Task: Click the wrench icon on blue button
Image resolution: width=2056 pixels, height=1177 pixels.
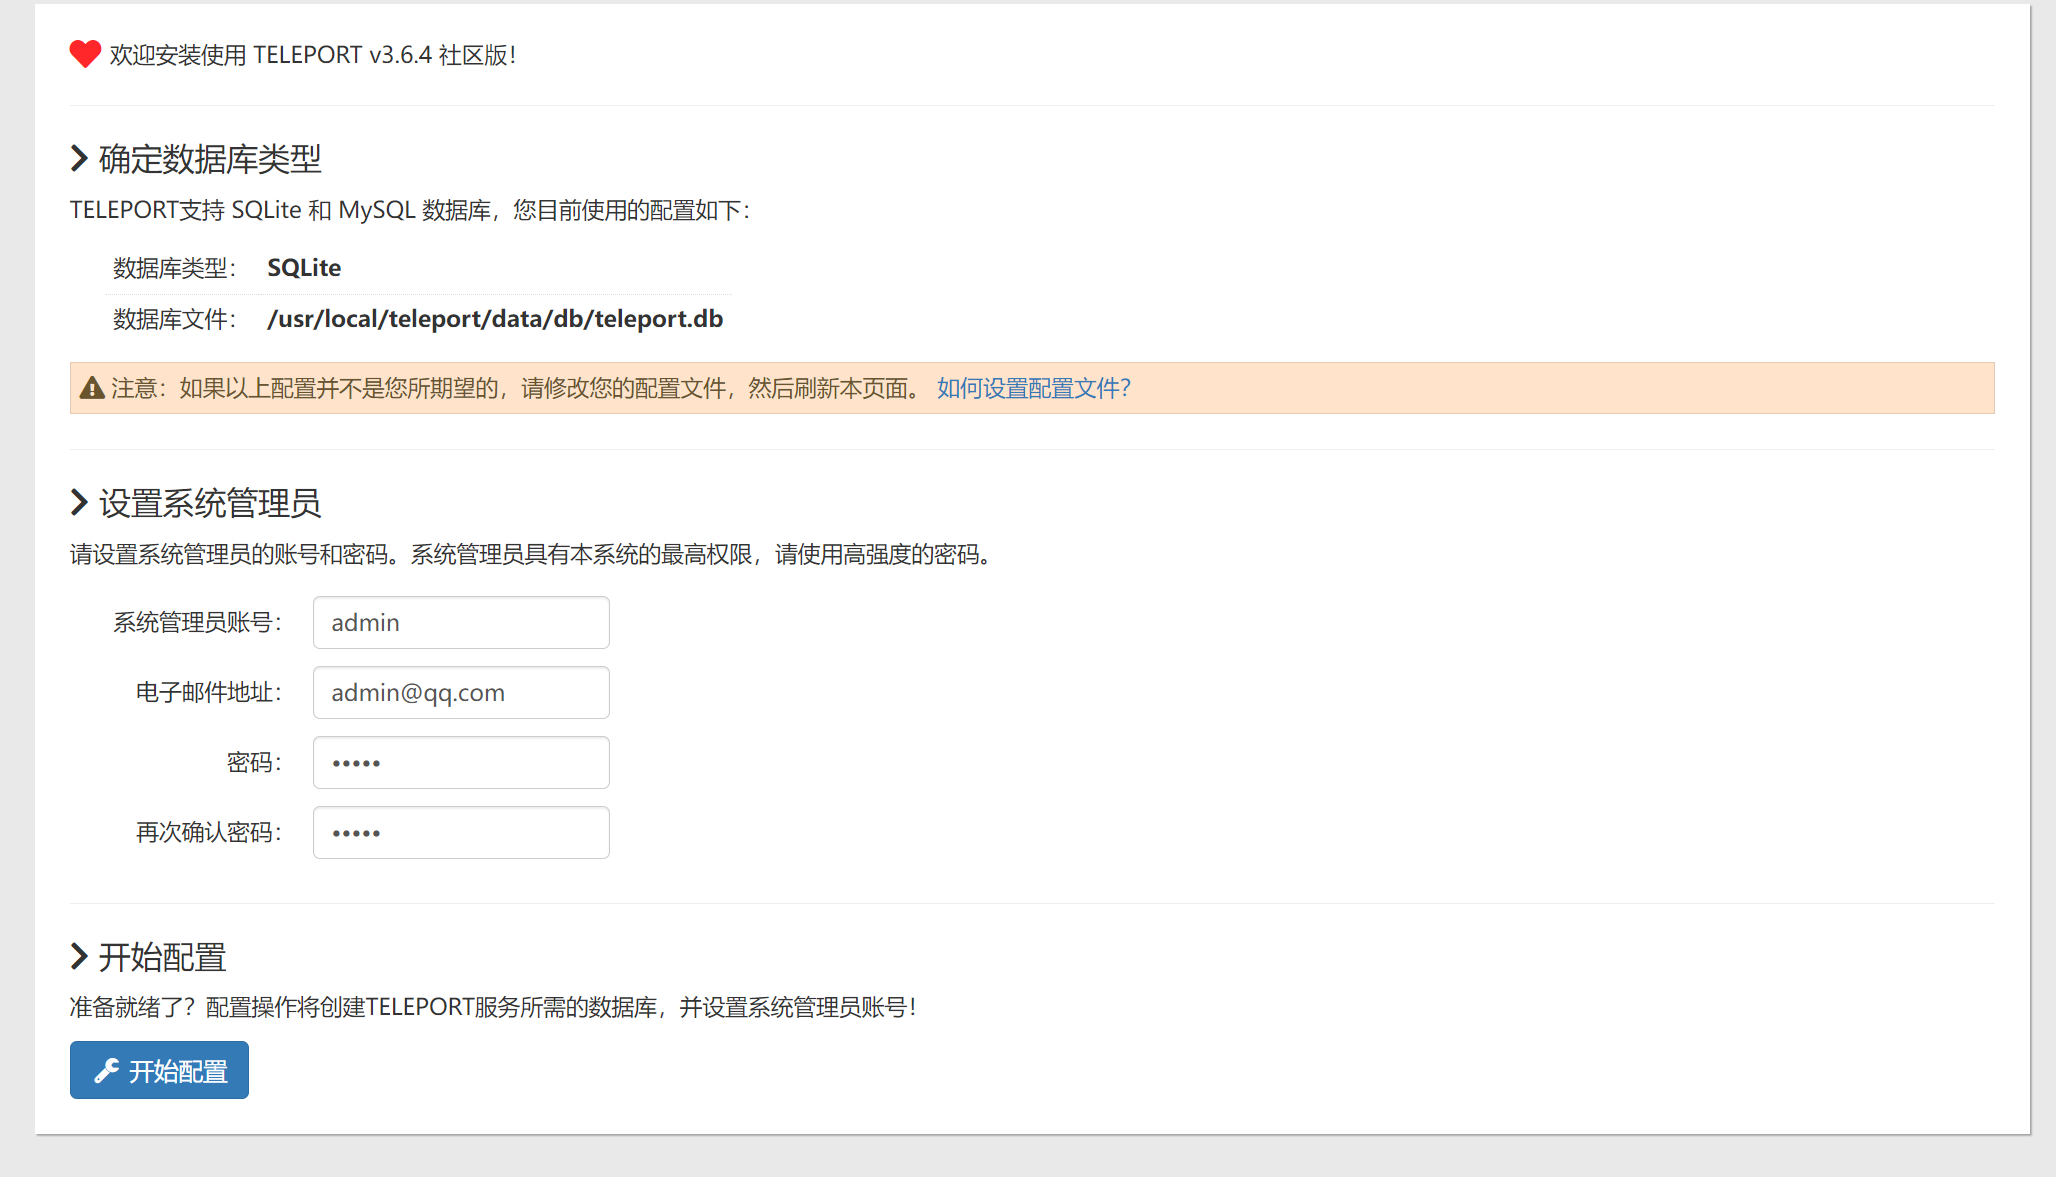Action: coord(106,1071)
